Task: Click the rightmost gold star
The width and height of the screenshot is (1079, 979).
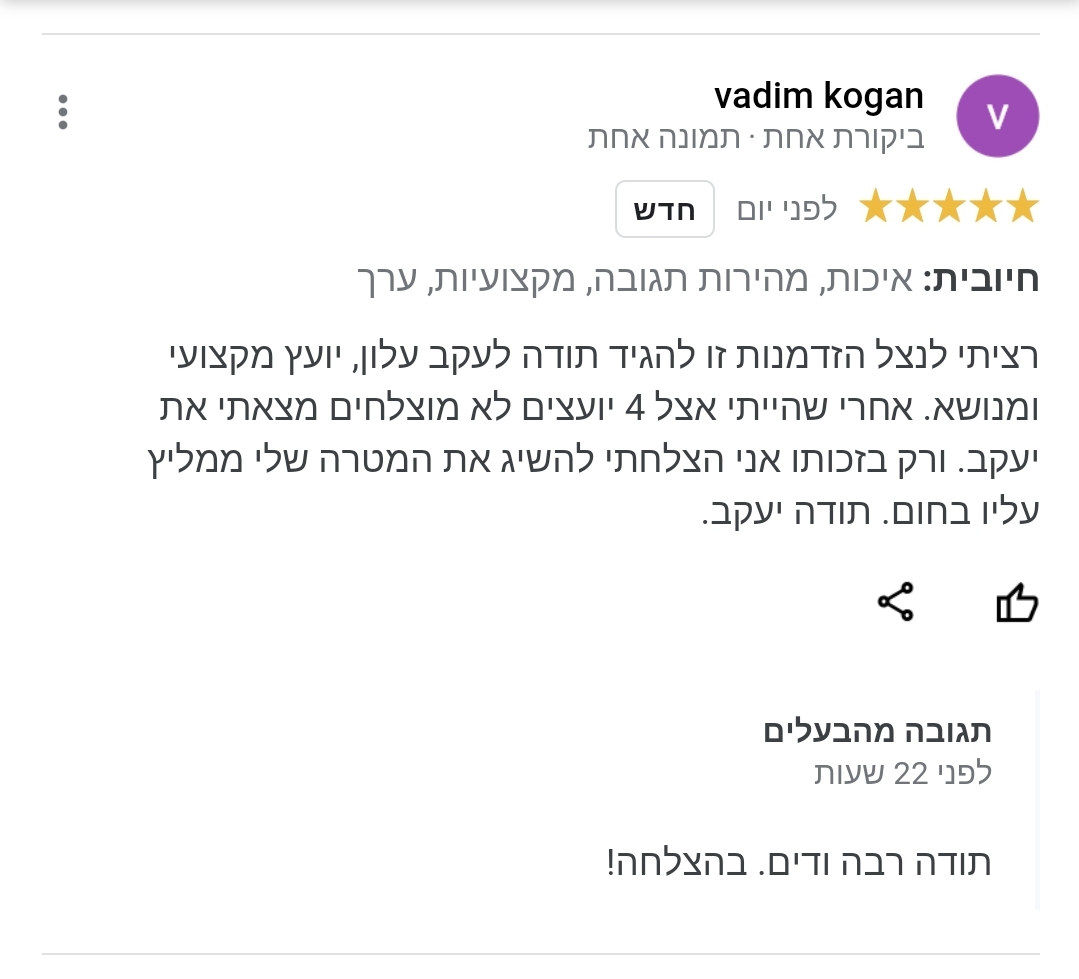Action: pyautogui.click(x=1022, y=208)
